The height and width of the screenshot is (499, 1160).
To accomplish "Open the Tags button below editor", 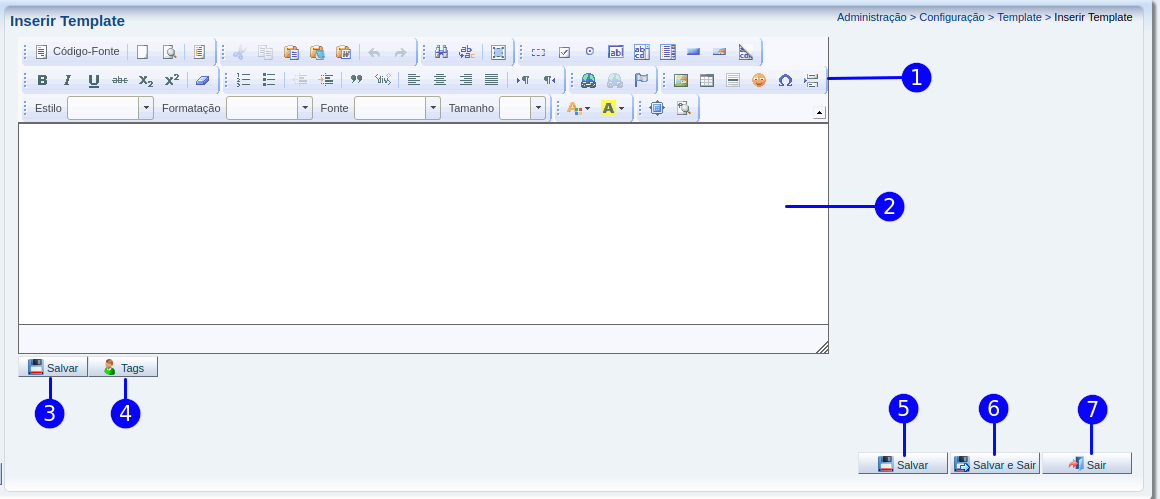I will click(x=123, y=368).
